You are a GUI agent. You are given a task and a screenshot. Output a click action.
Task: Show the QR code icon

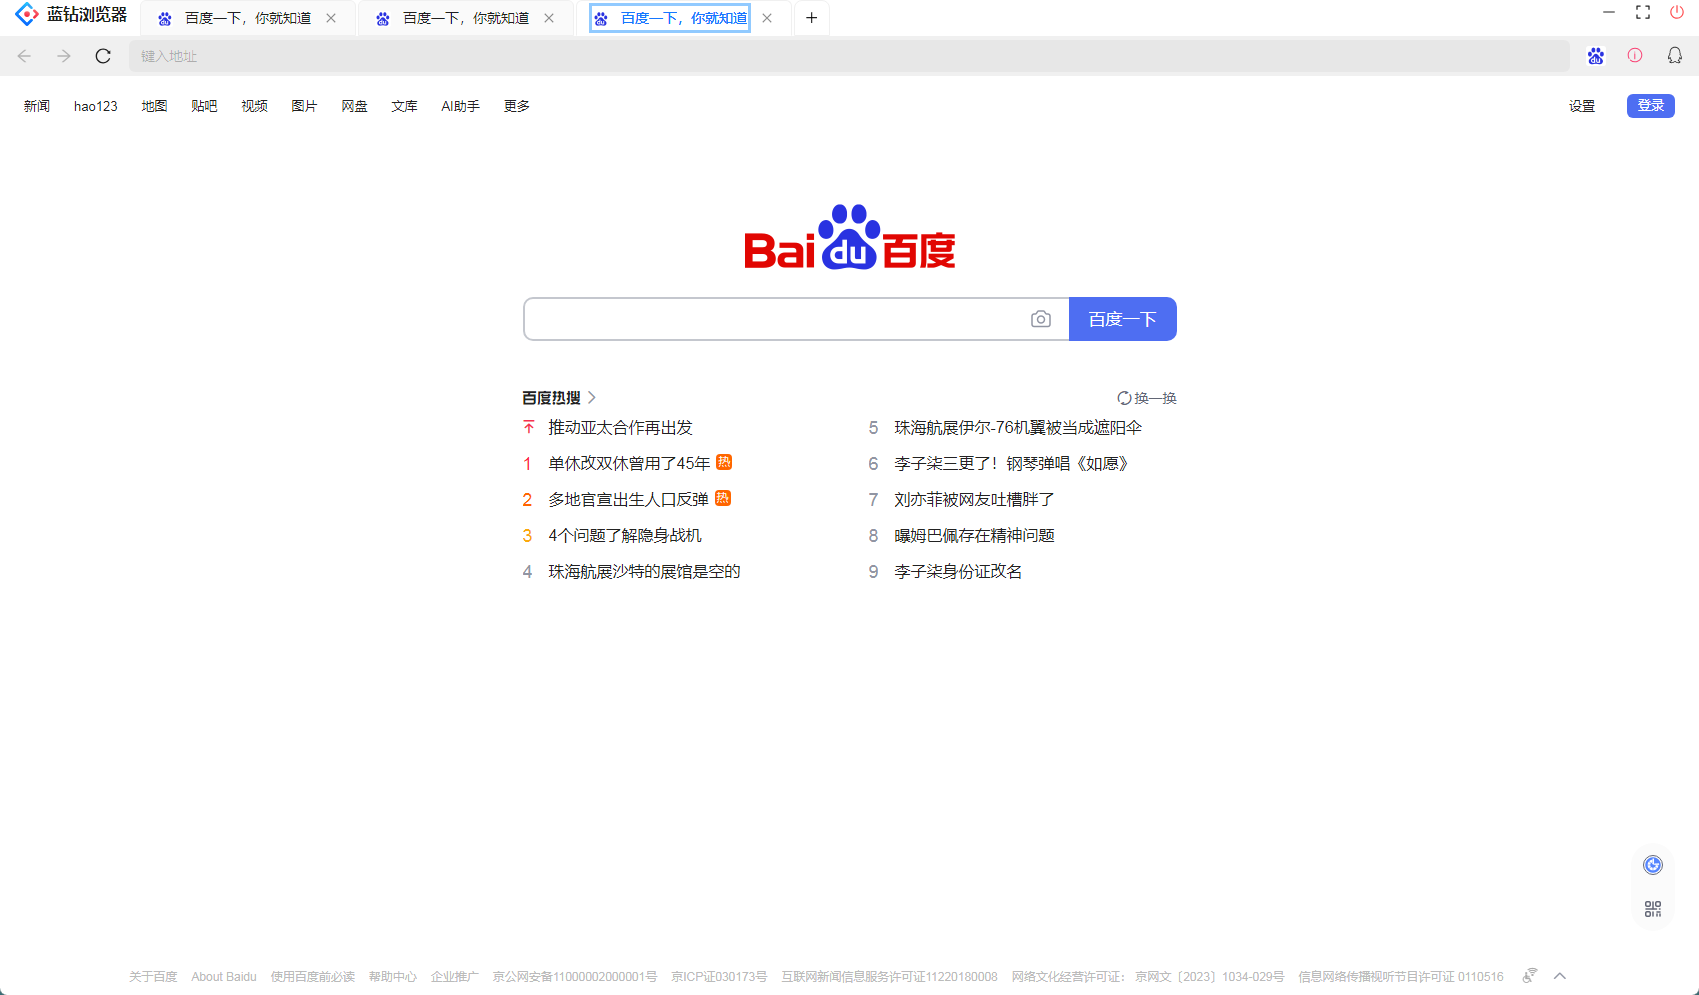click(x=1653, y=909)
